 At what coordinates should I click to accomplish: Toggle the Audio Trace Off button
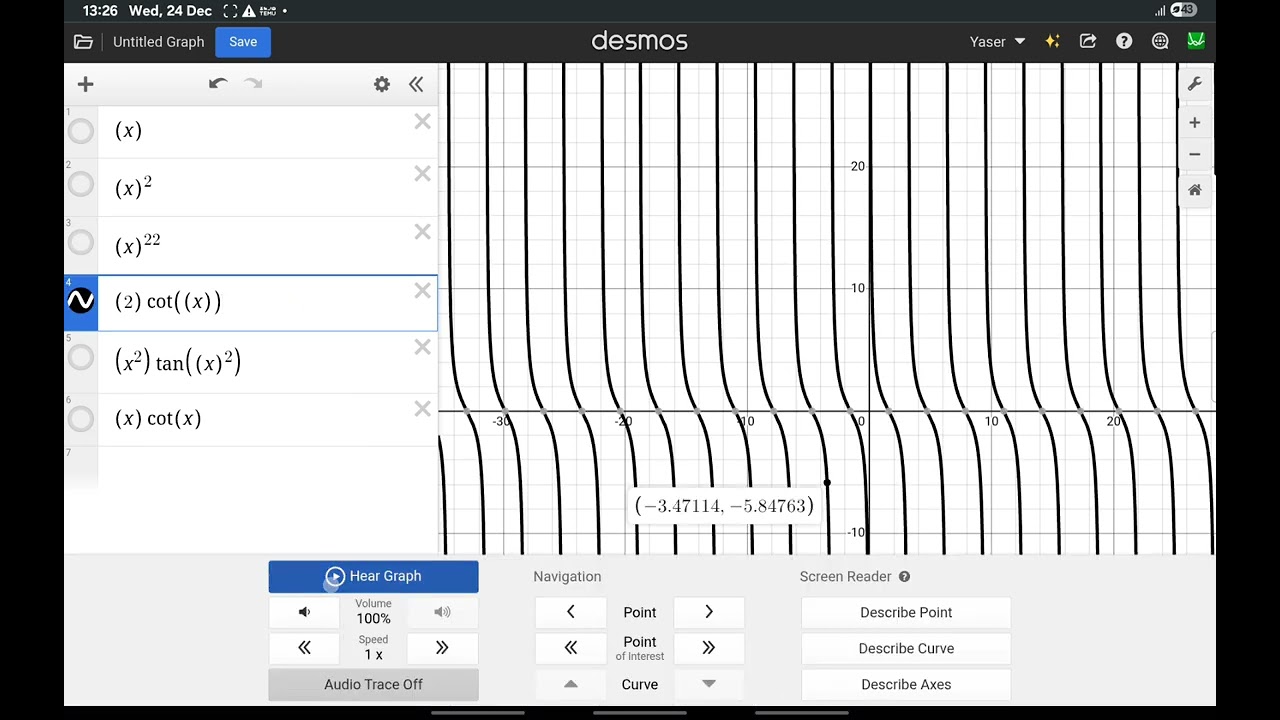373,684
